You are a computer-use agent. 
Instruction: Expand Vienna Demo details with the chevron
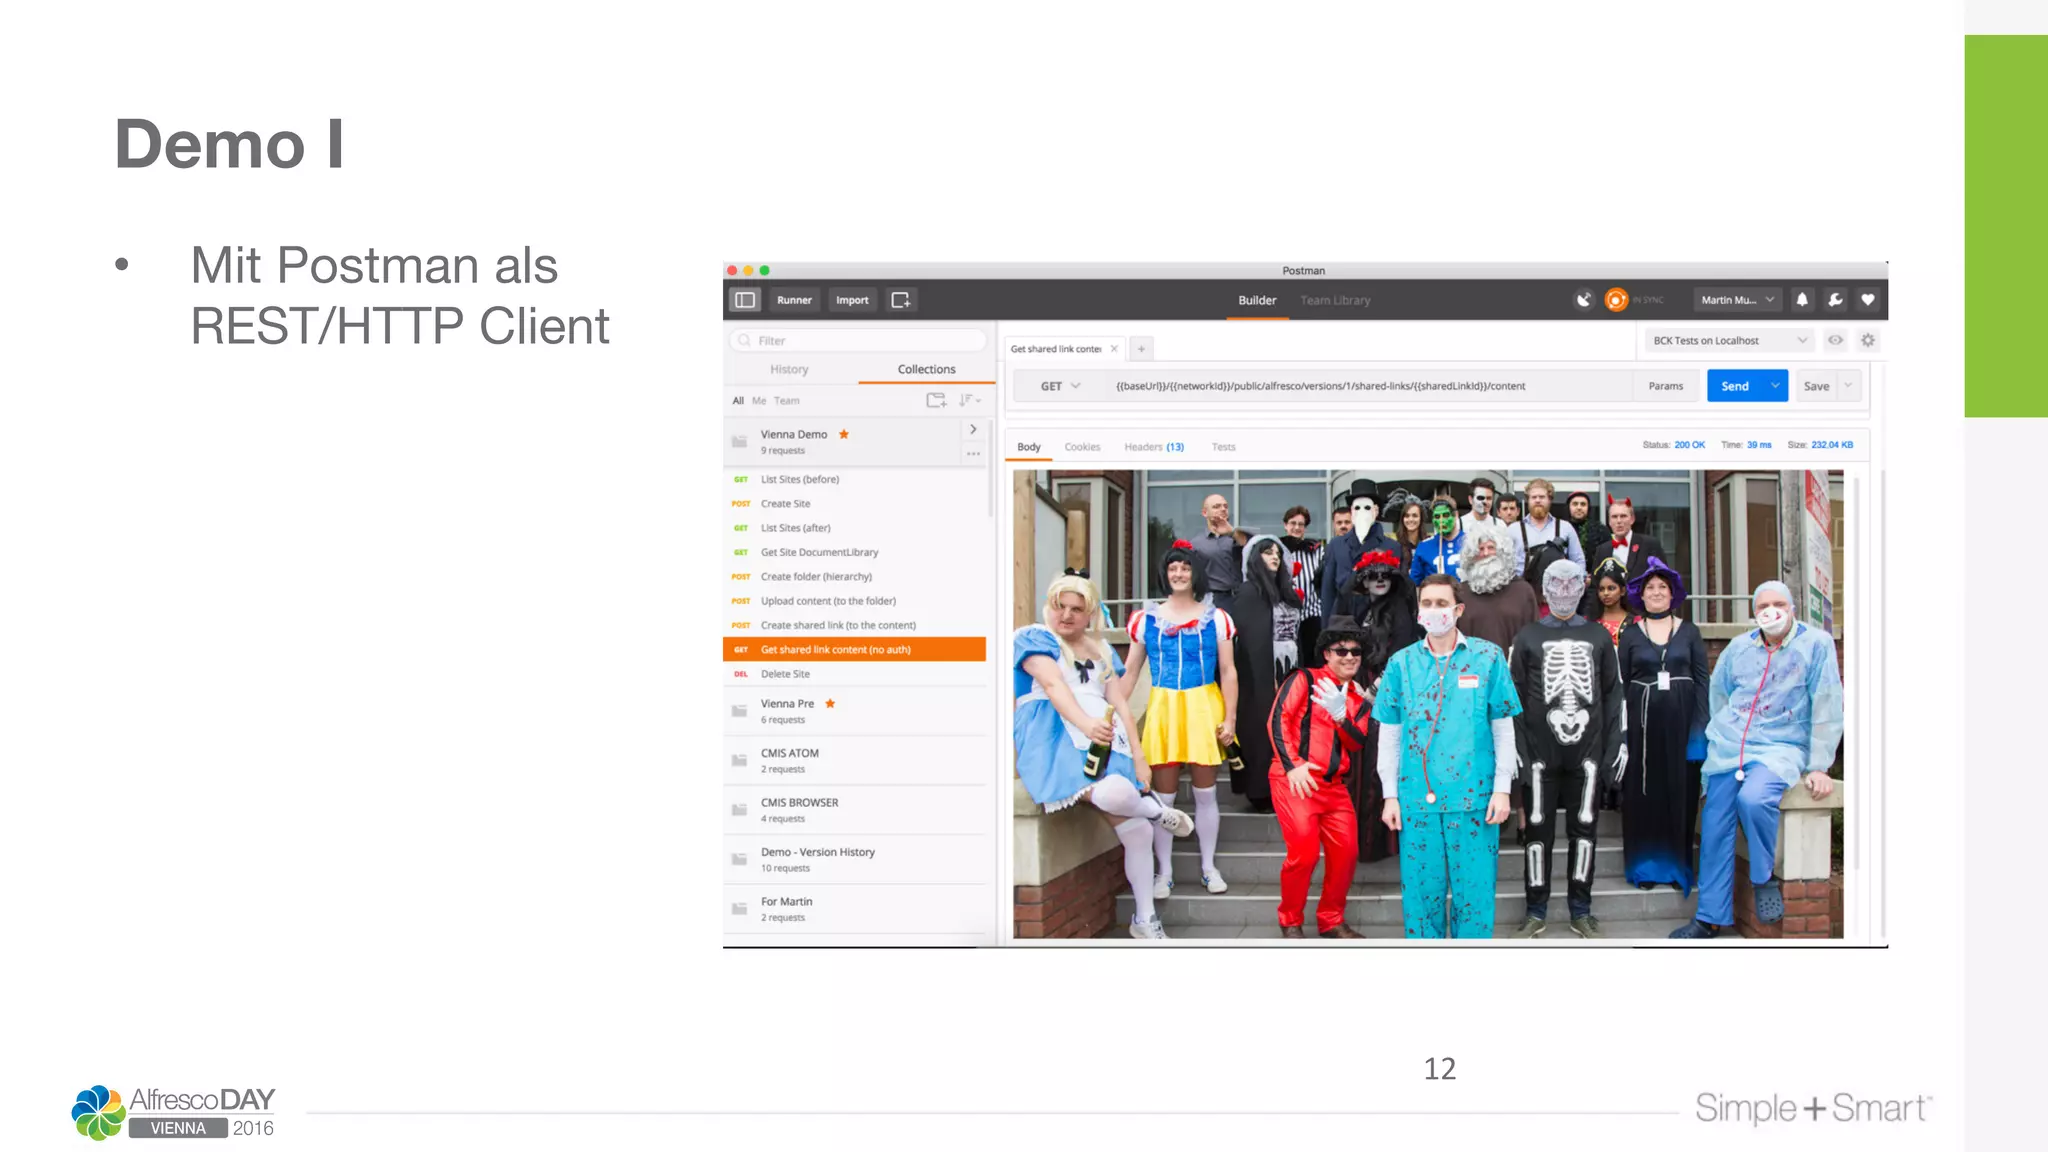[973, 429]
